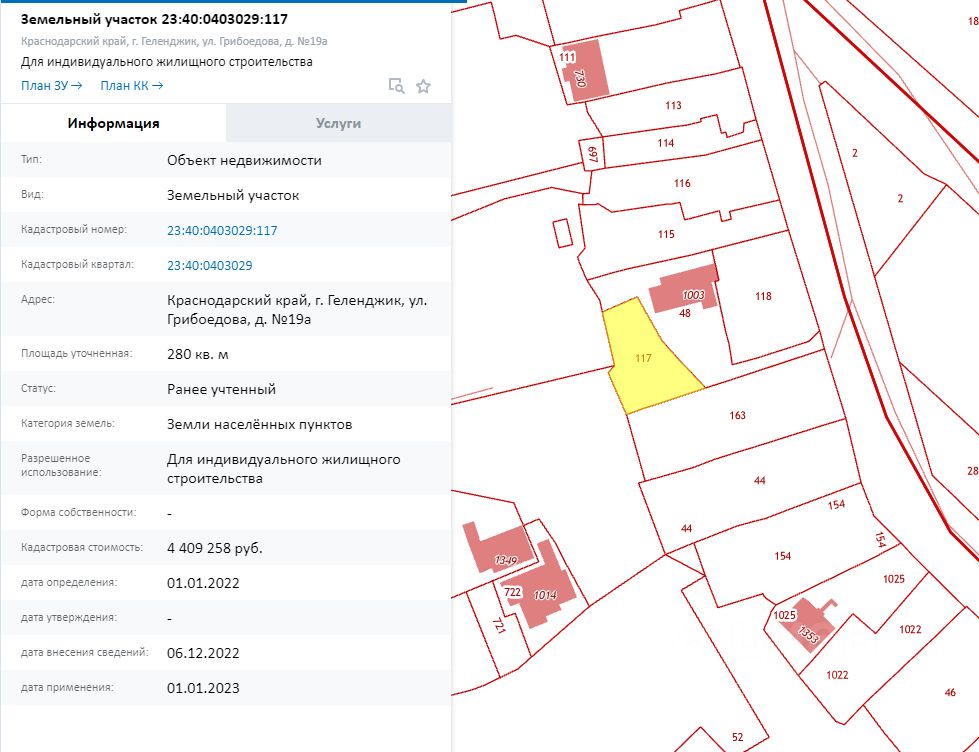Select the Информация tab
Viewport: 979px width, 752px height.
tap(113, 123)
